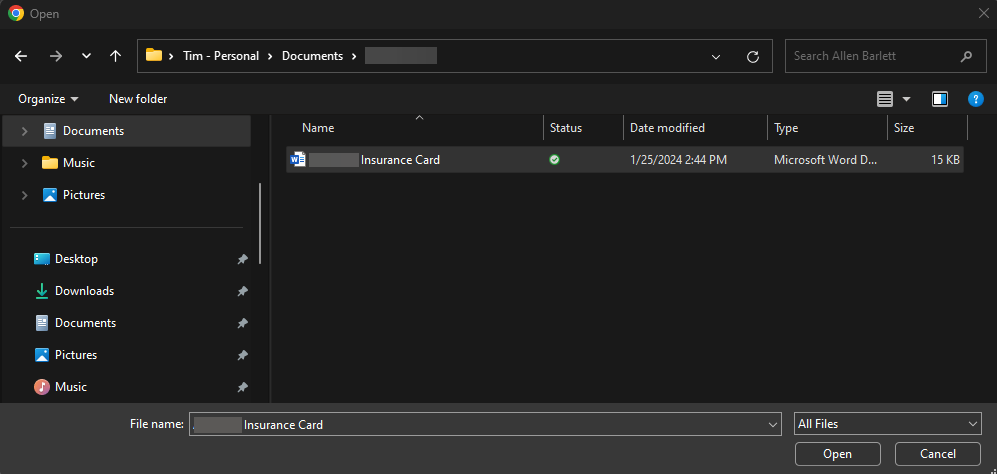
Task: Click New folder in the toolbar
Action: 138,99
